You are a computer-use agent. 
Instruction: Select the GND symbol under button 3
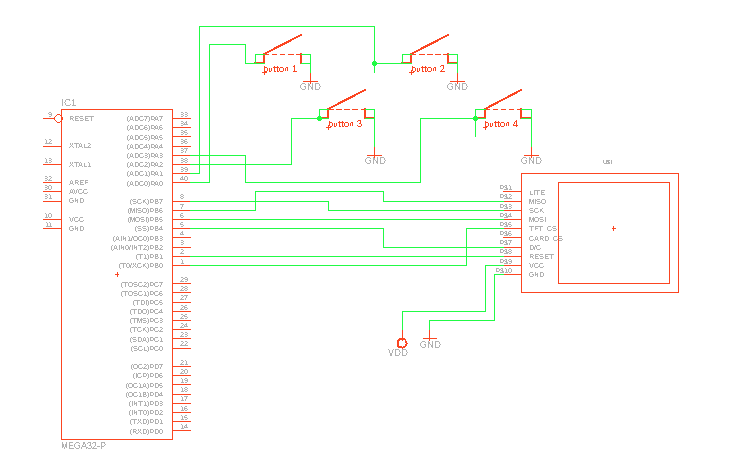point(375,158)
